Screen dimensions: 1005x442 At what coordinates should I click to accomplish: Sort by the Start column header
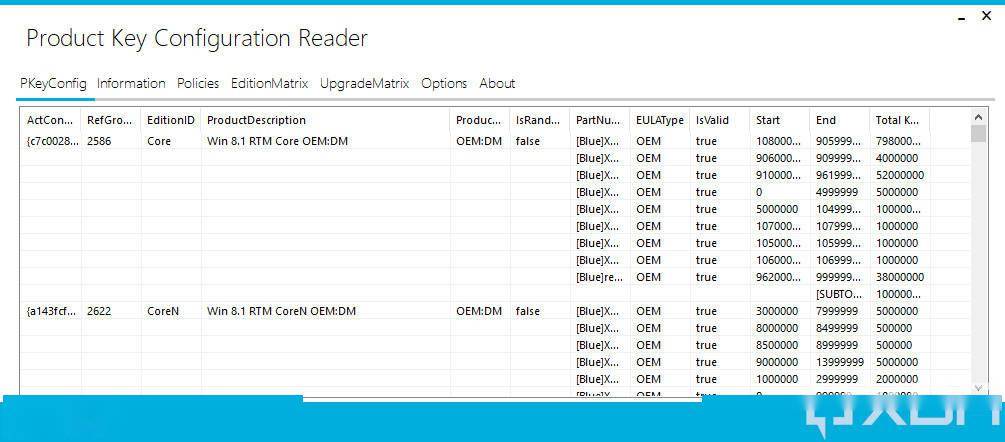click(768, 121)
